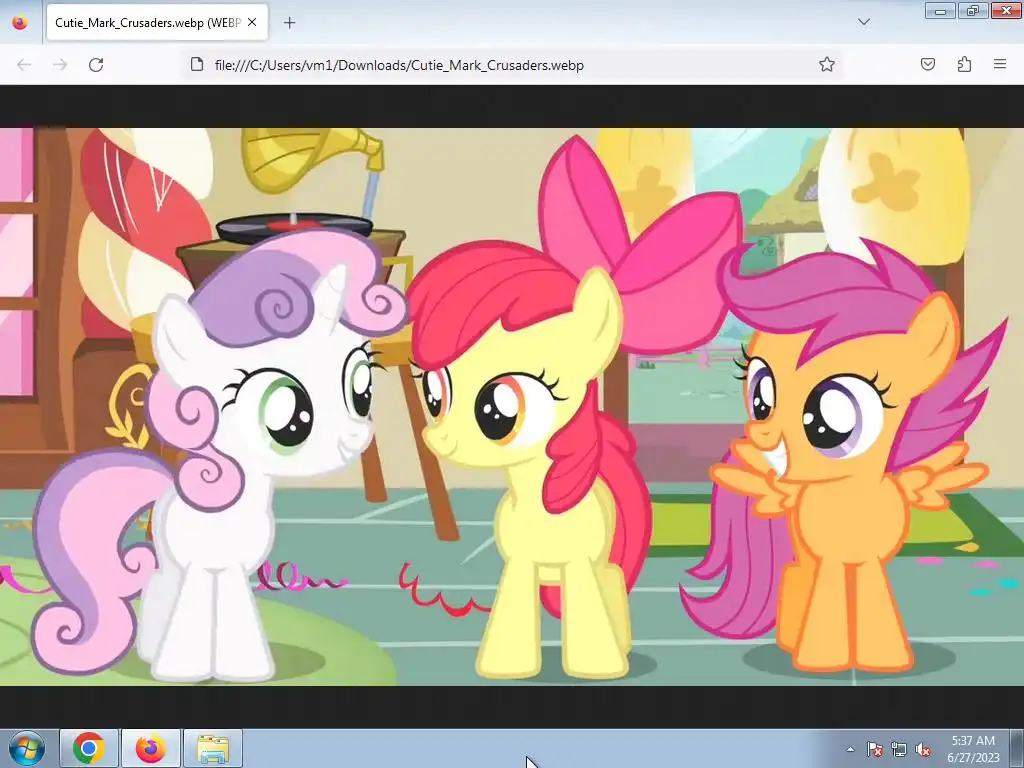Close the Cutie_Mark_Crusaders.webp tab

(252, 22)
